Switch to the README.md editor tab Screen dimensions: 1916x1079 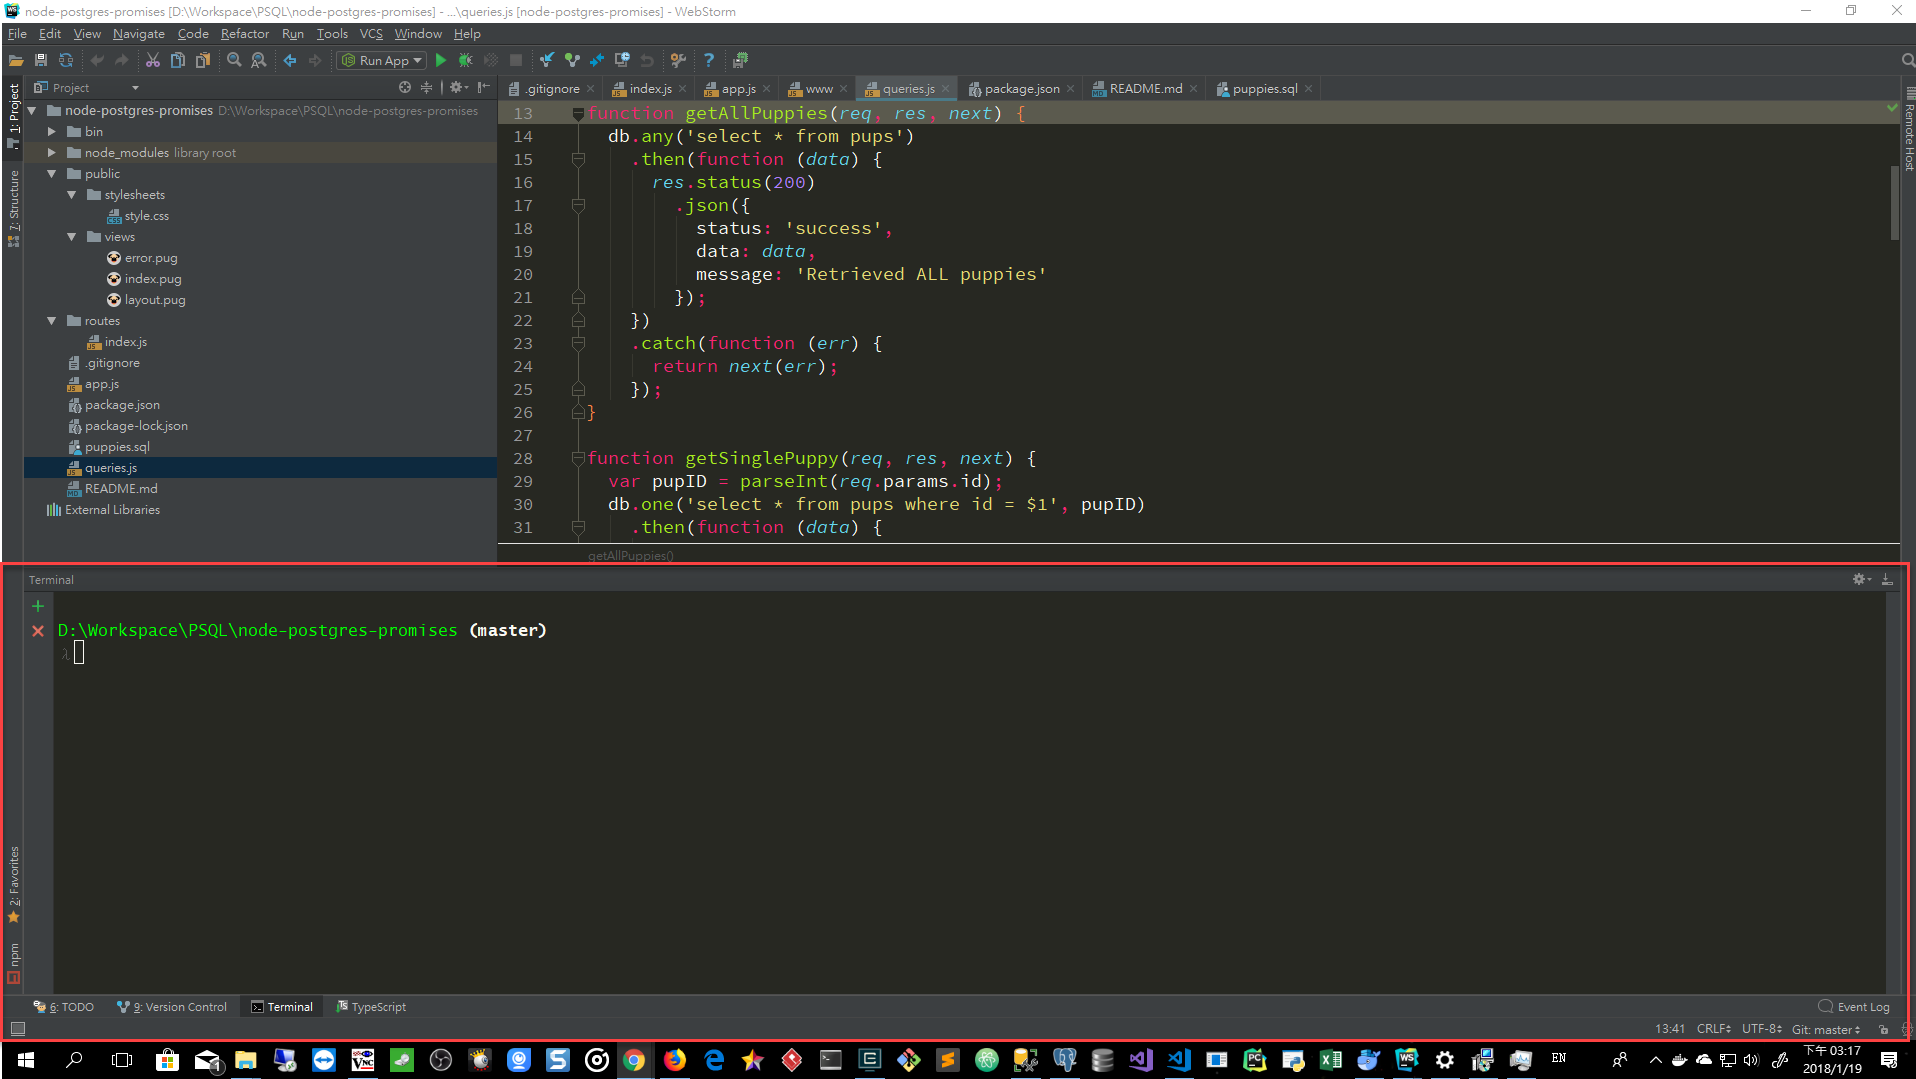point(1142,88)
